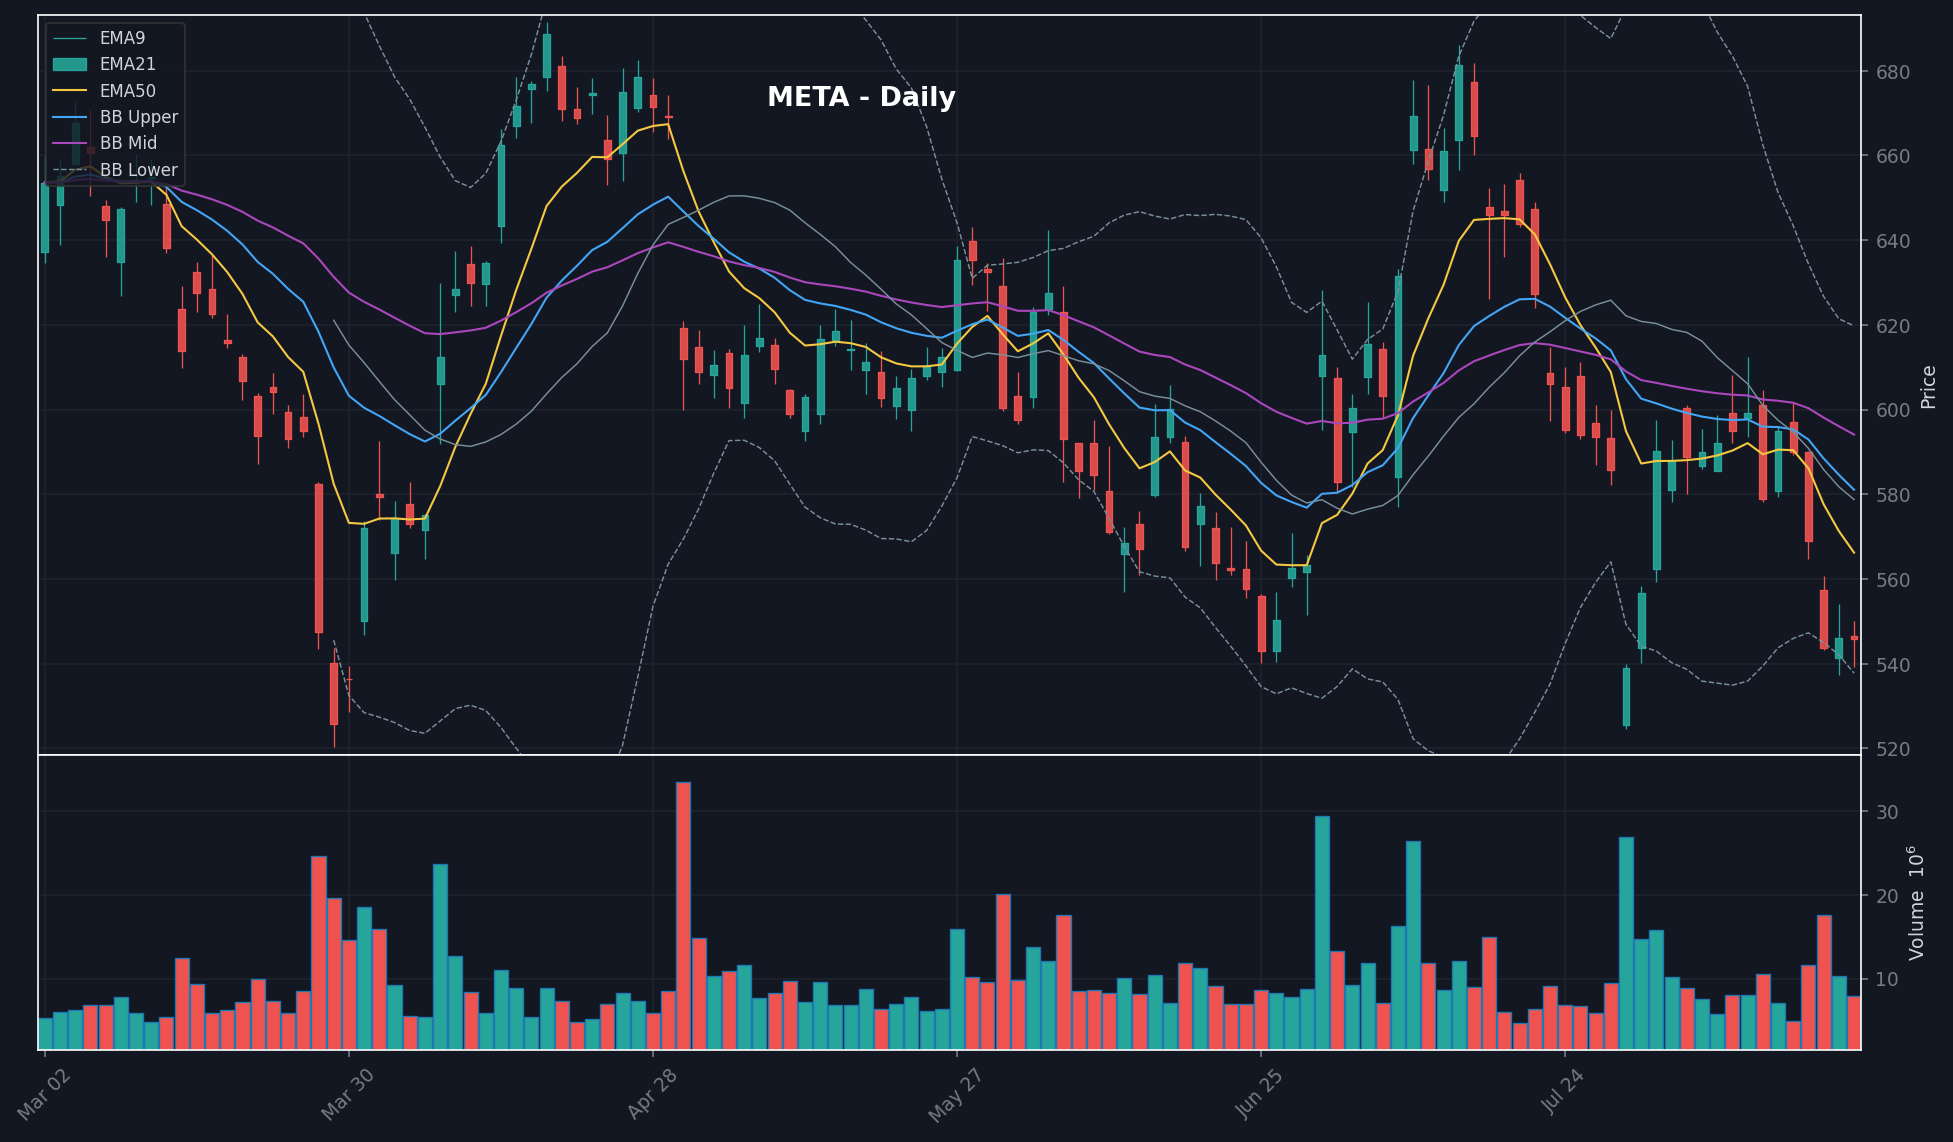Image resolution: width=1953 pixels, height=1142 pixels.
Task: Click the 560 price axis tick label
Action: (1892, 580)
